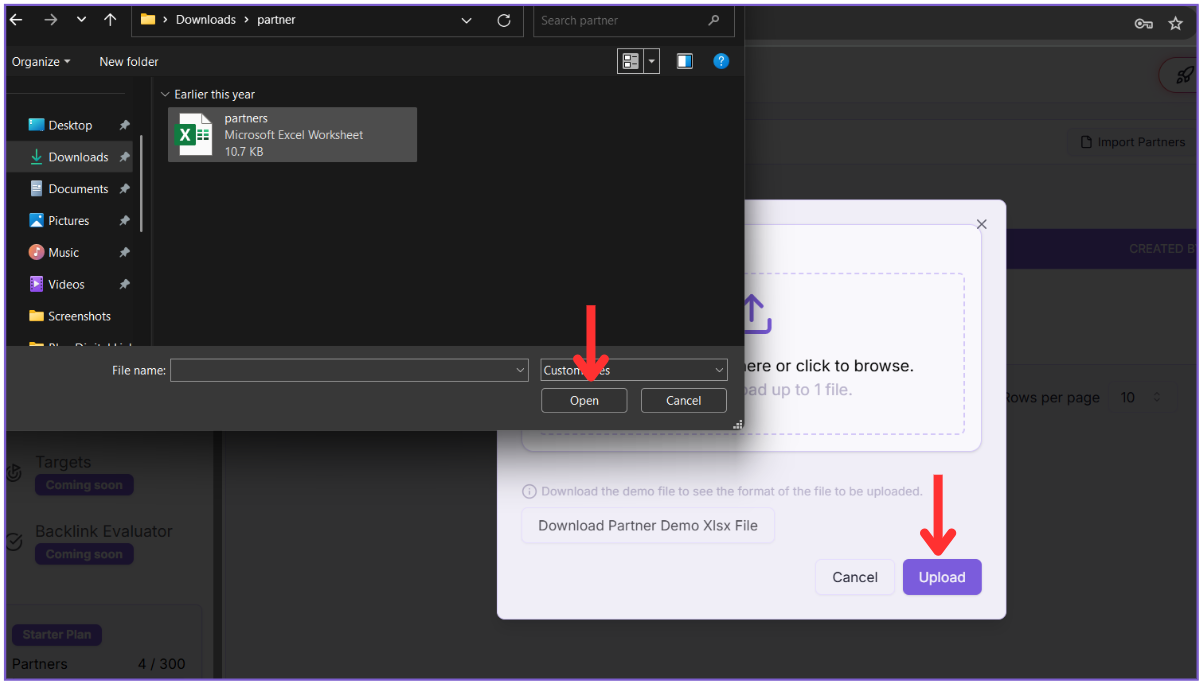Select Pictures in the navigation pane
This screenshot has height=682, width=1203.
68,221
